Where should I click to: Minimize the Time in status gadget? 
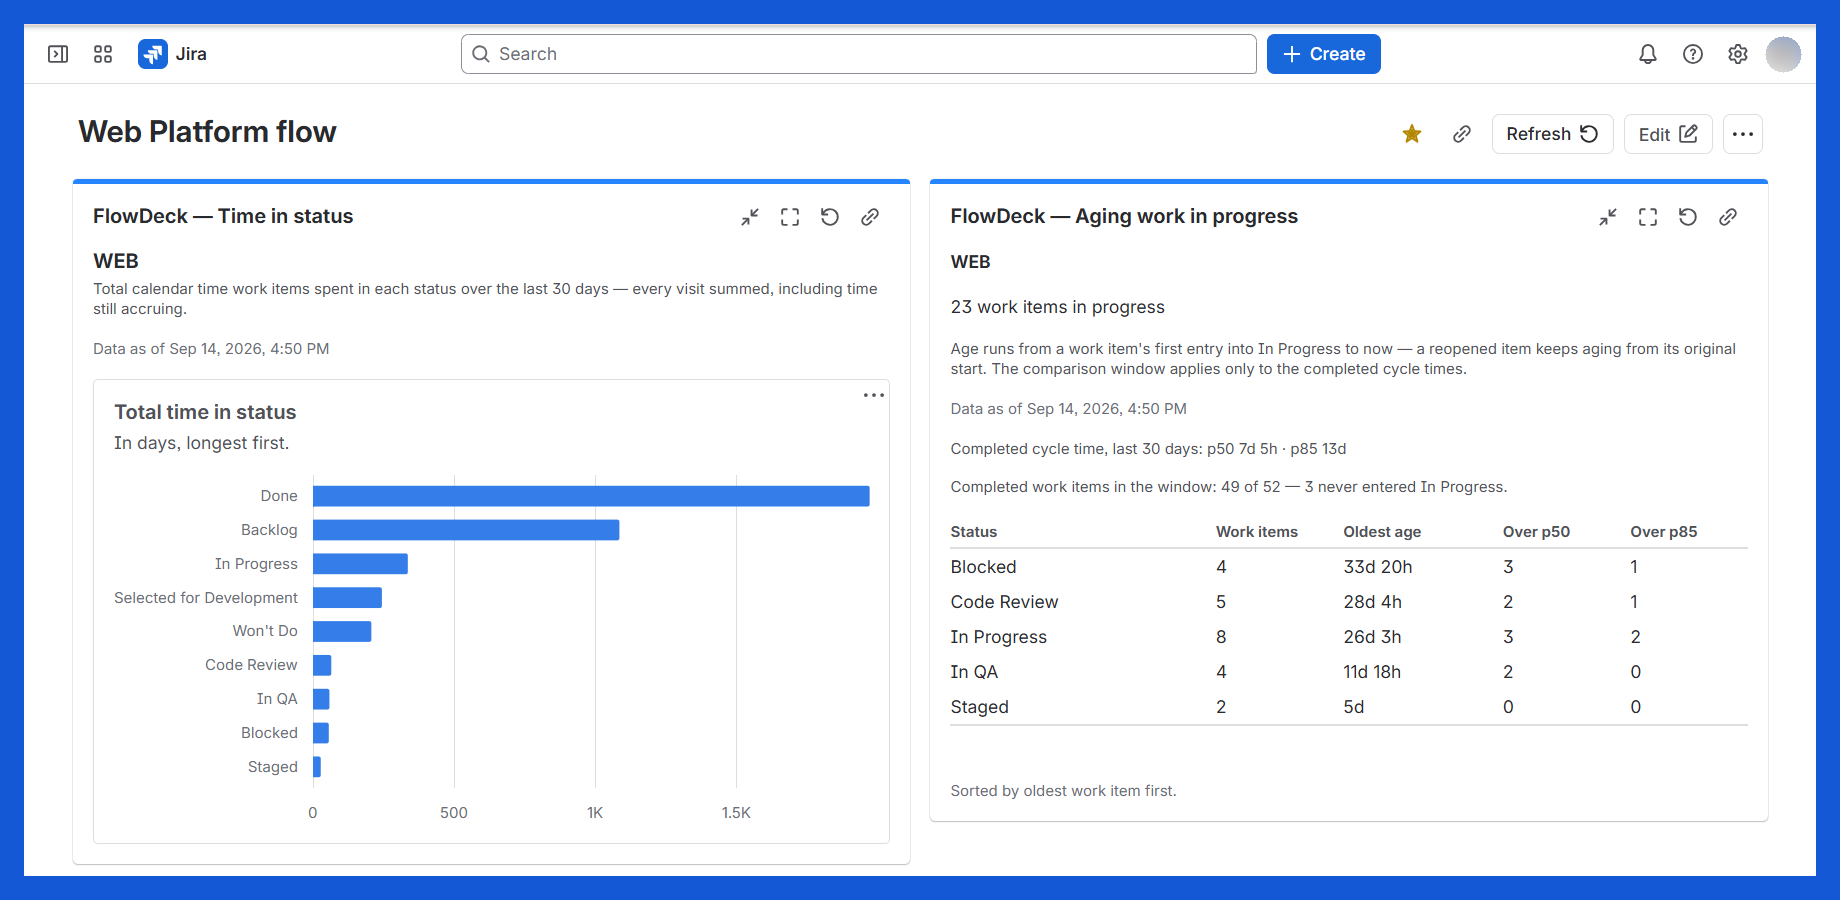point(750,217)
